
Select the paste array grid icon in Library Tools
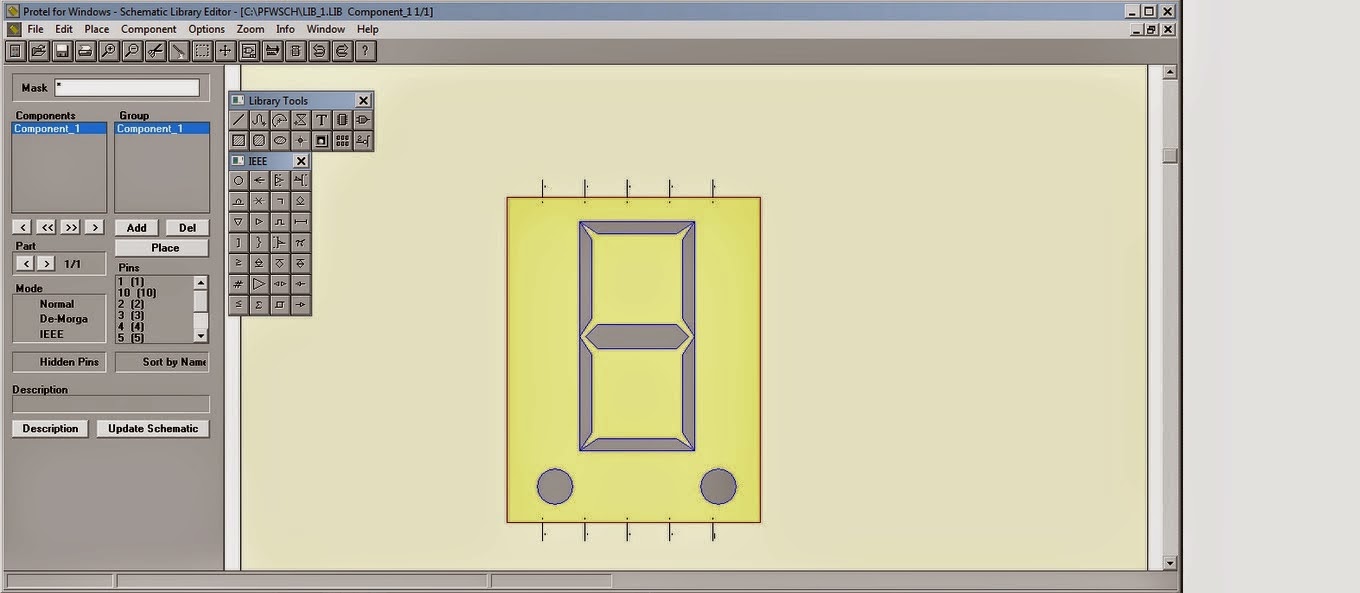point(342,141)
